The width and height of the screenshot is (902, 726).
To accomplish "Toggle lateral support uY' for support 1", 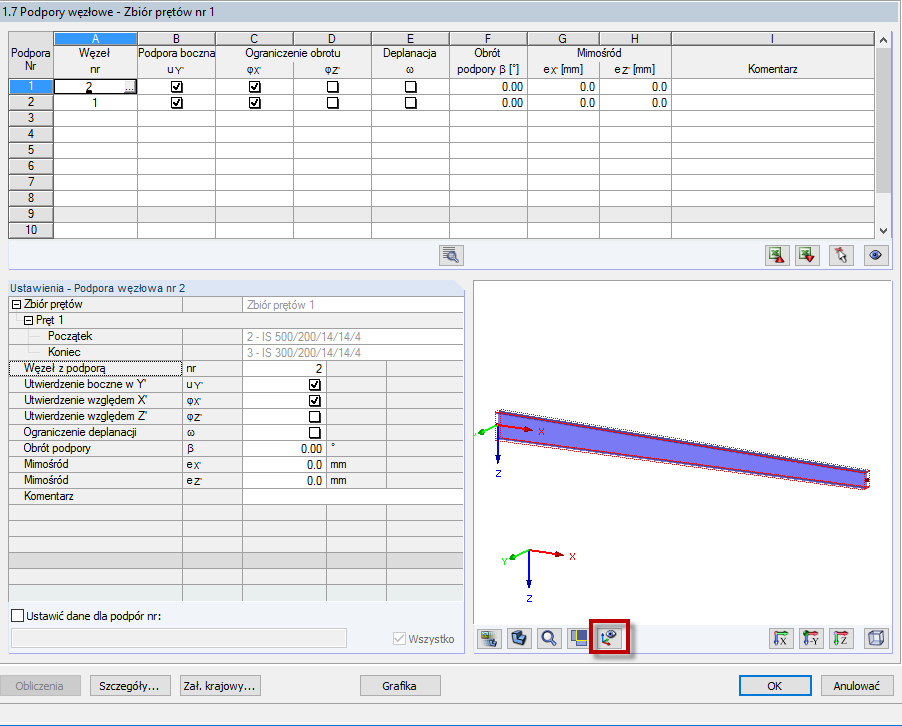I will click(x=177, y=87).
